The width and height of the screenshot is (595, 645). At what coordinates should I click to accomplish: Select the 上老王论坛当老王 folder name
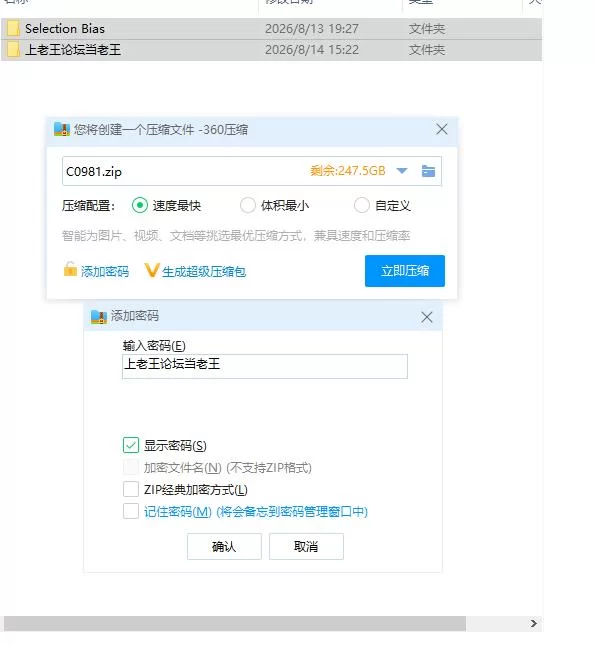pyautogui.click(x=73, y=50)
